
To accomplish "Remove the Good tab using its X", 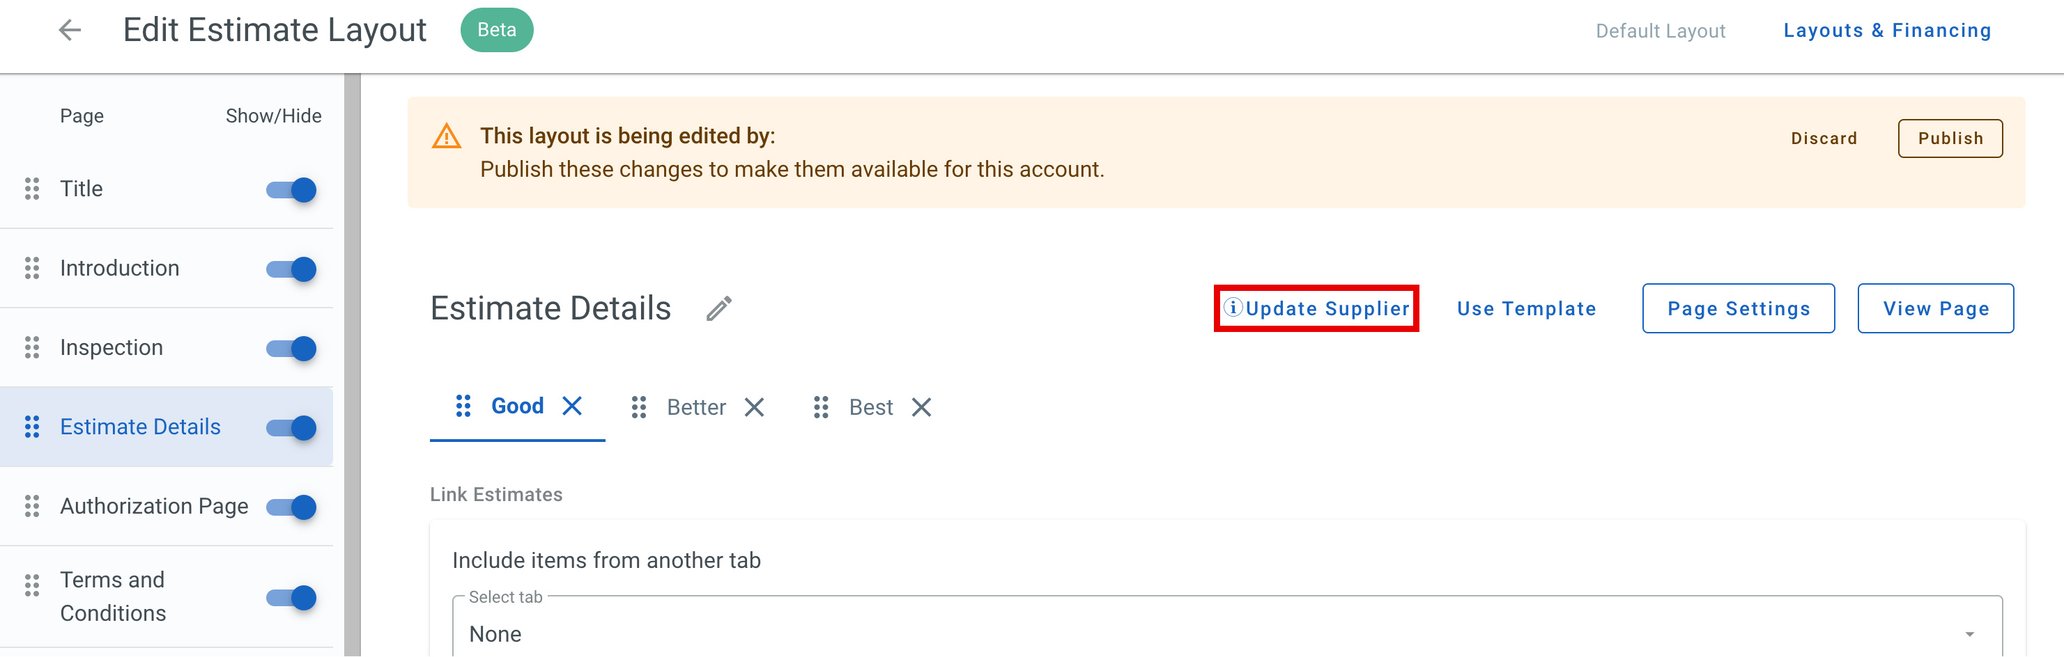I will [x=573, y=406].
